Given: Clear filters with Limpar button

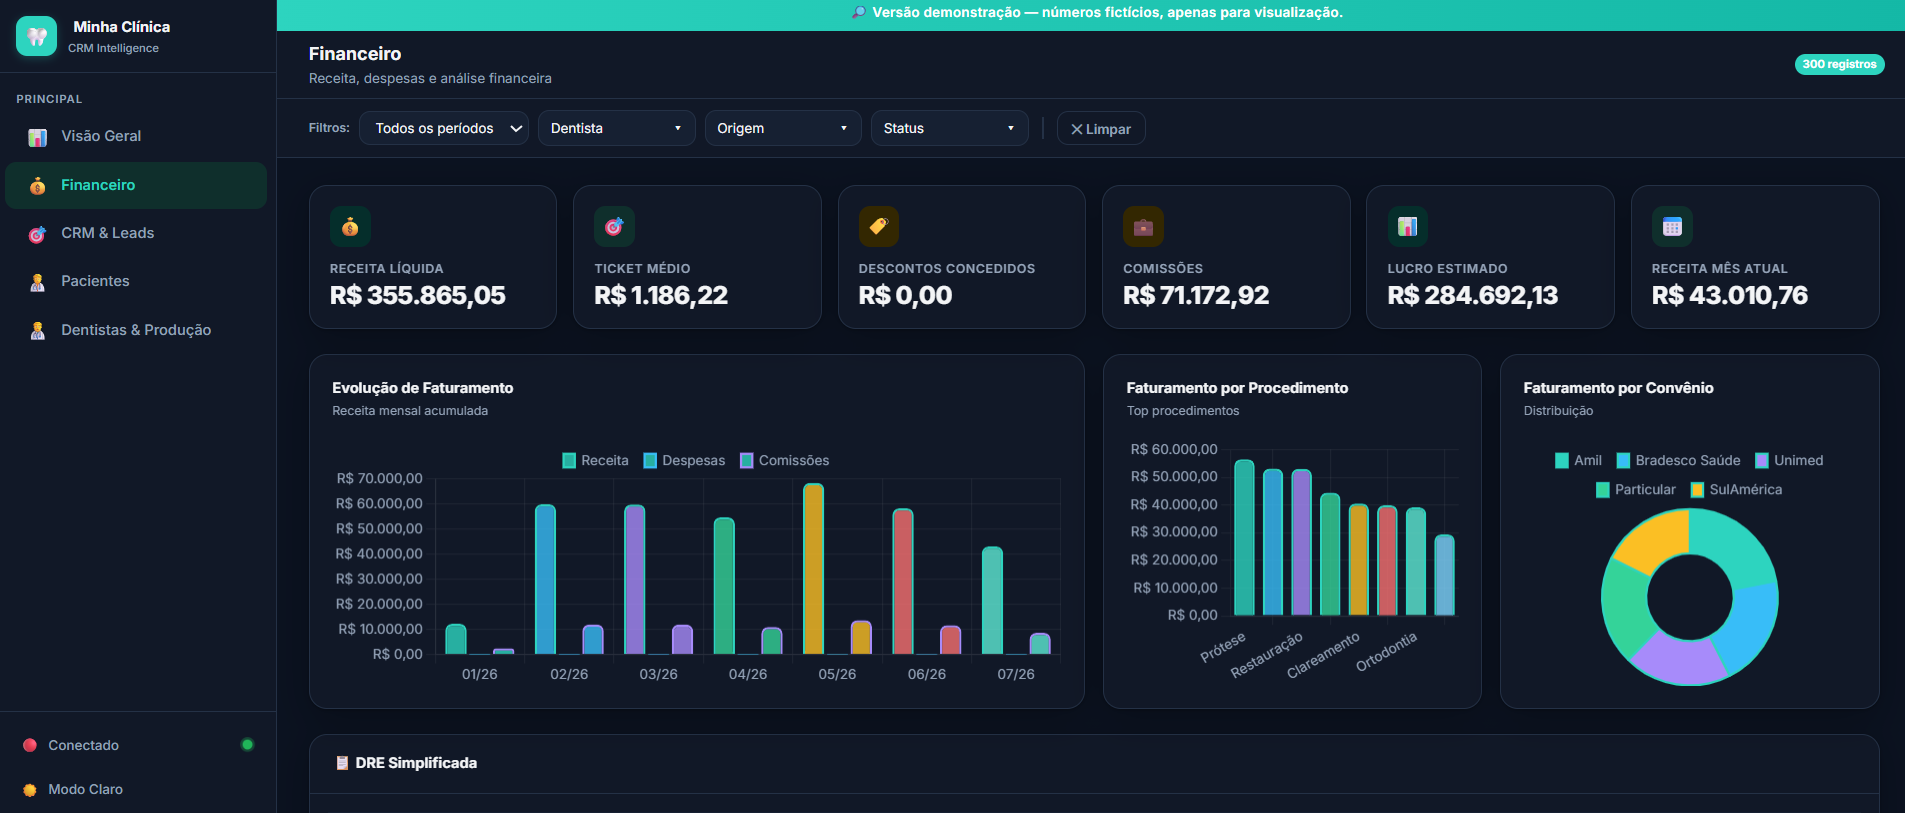Looking at the screenshot, I should click(x=1101, y=129).
